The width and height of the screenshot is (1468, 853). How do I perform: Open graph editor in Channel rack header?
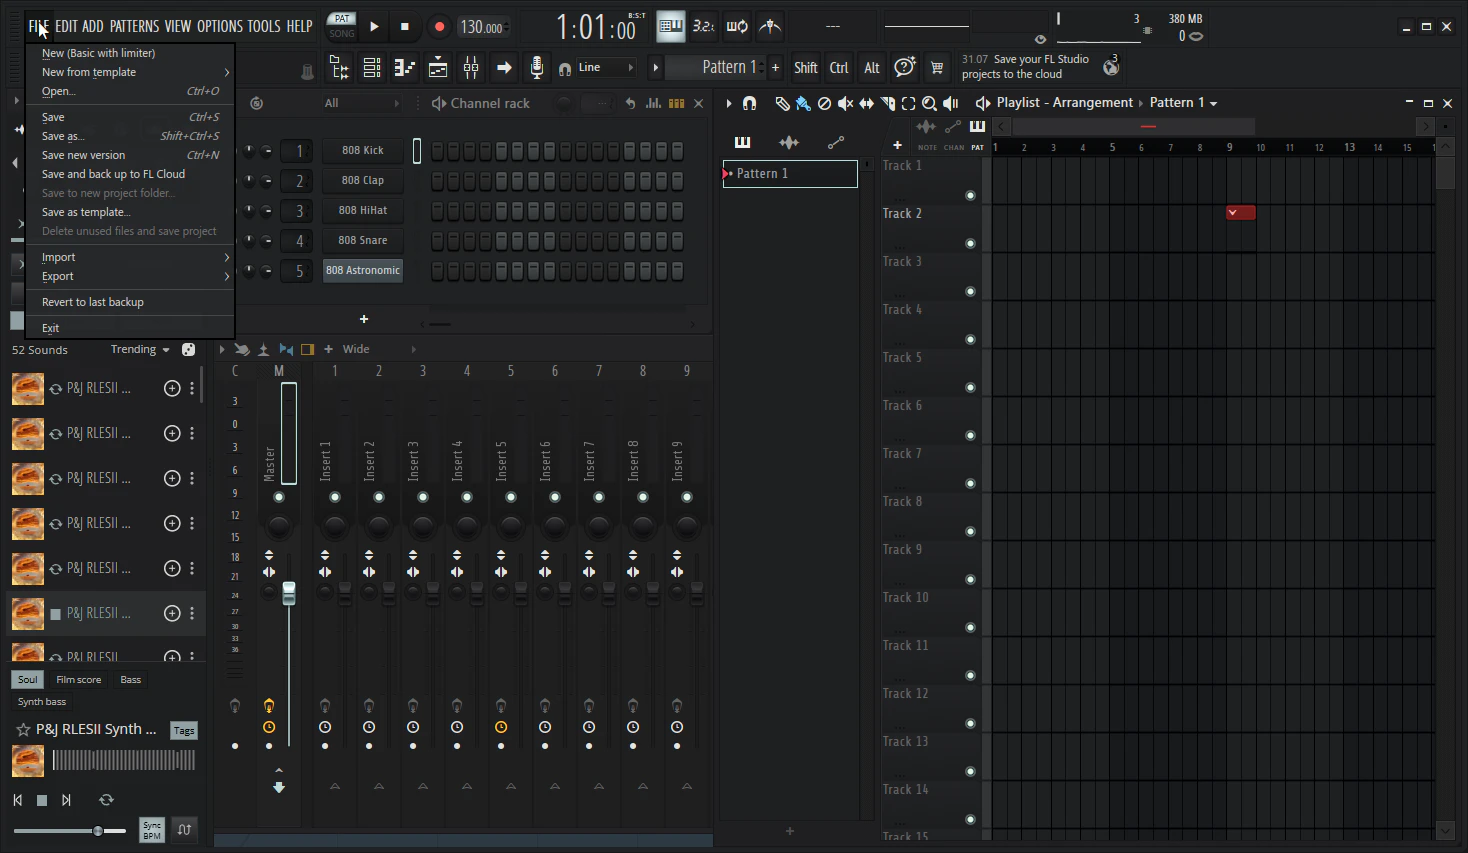[653, 103]
